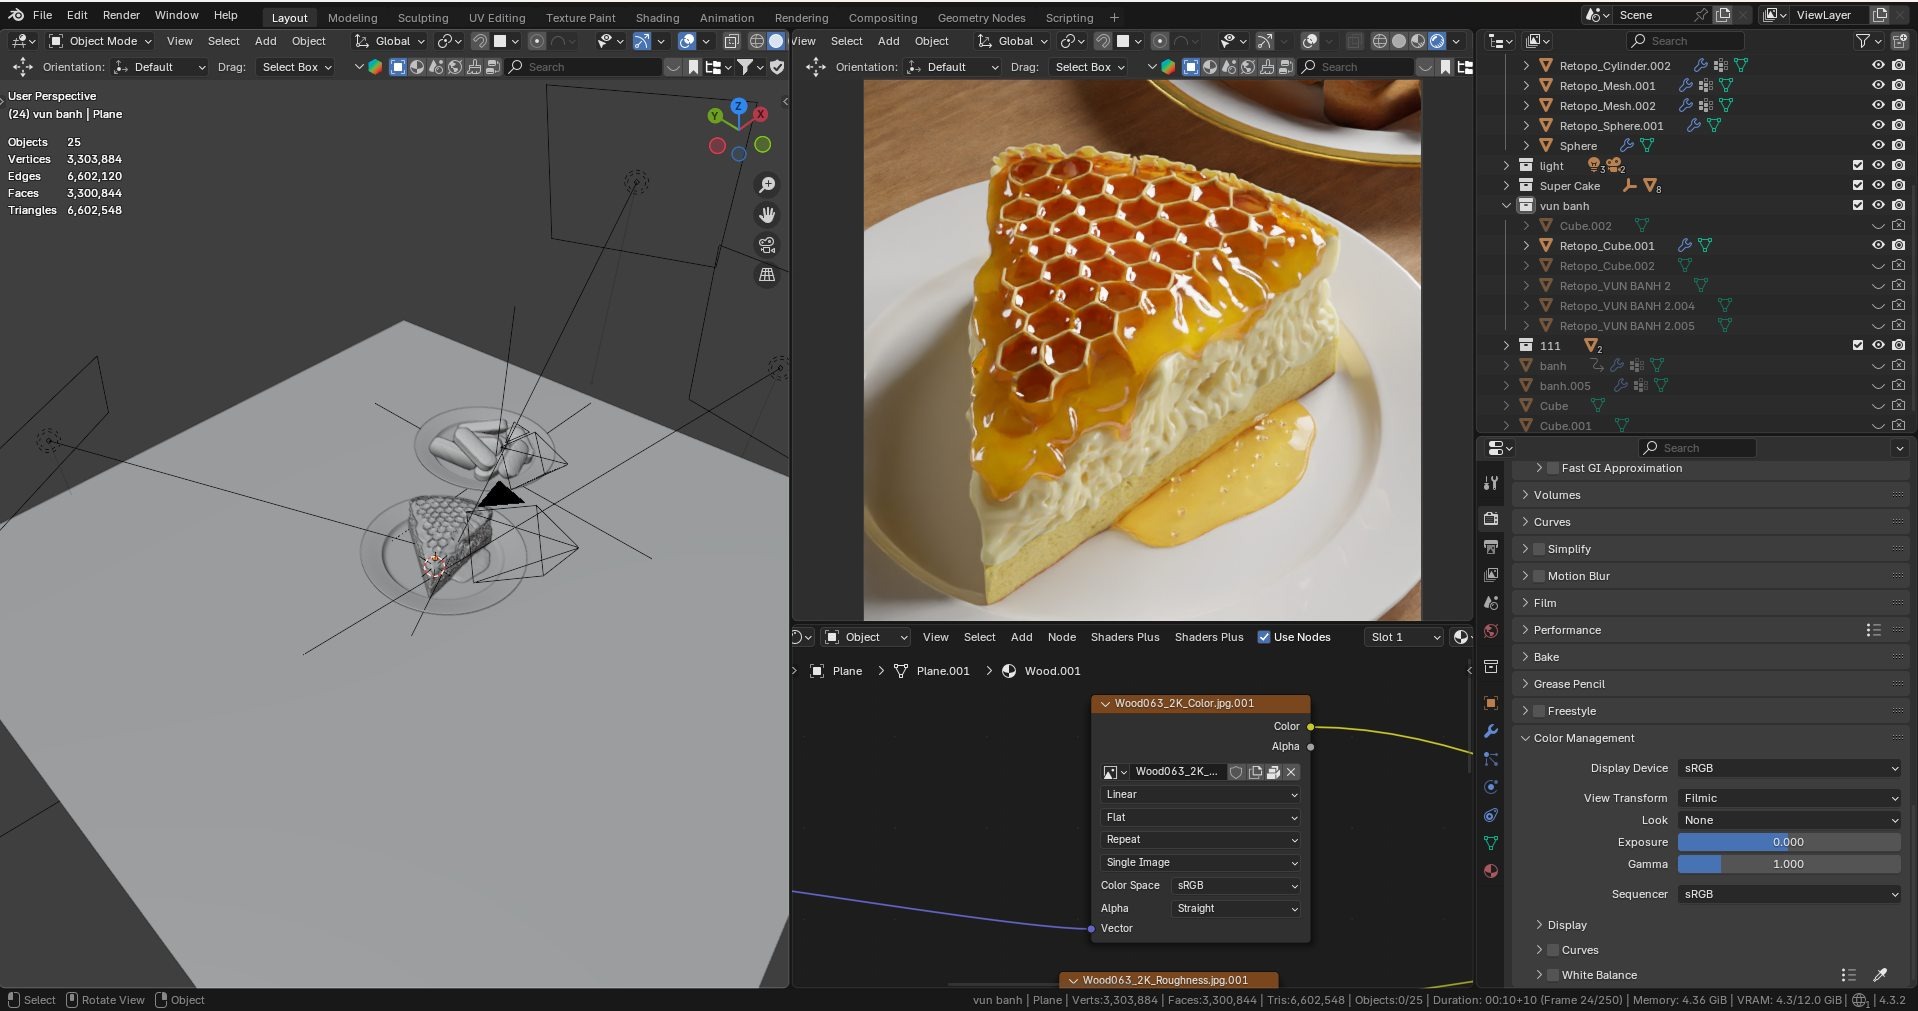Open the Object Constraints properties tab

1491,815
